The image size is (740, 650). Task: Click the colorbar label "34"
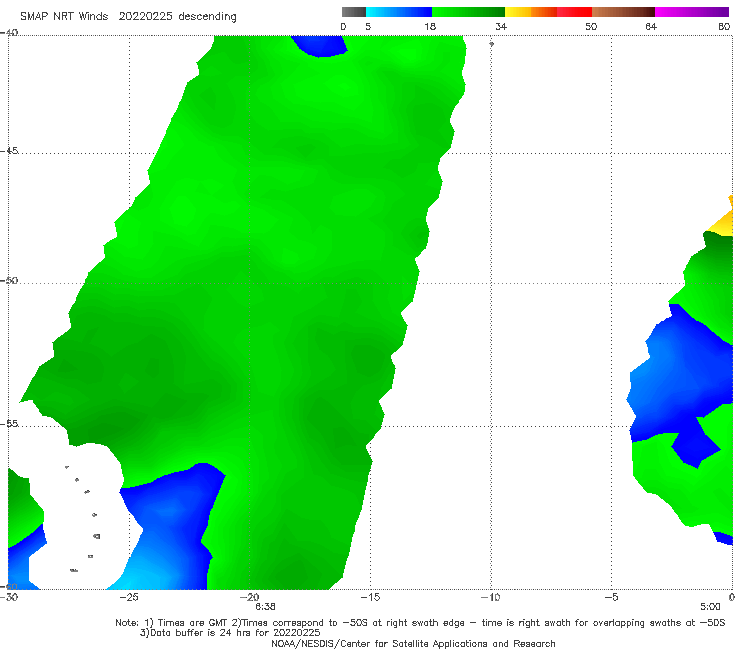click(501, 26)
